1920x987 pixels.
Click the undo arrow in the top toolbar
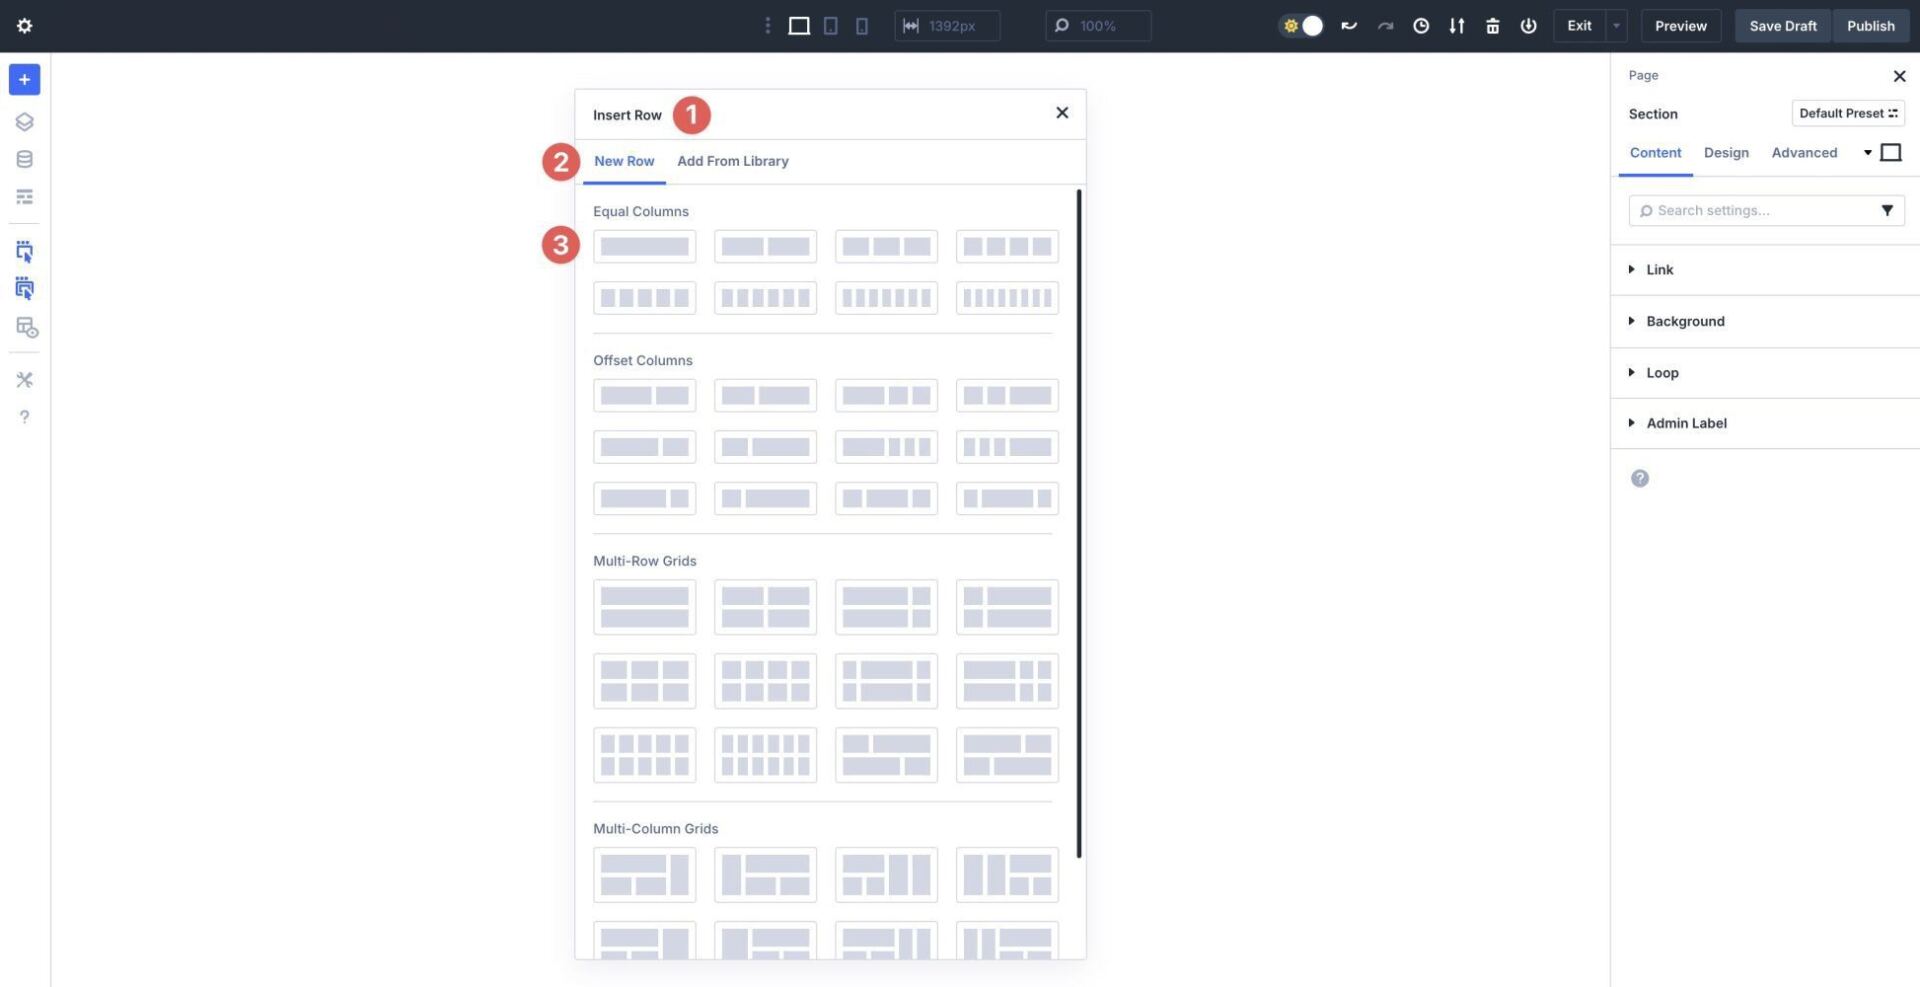coord(1348,26)
